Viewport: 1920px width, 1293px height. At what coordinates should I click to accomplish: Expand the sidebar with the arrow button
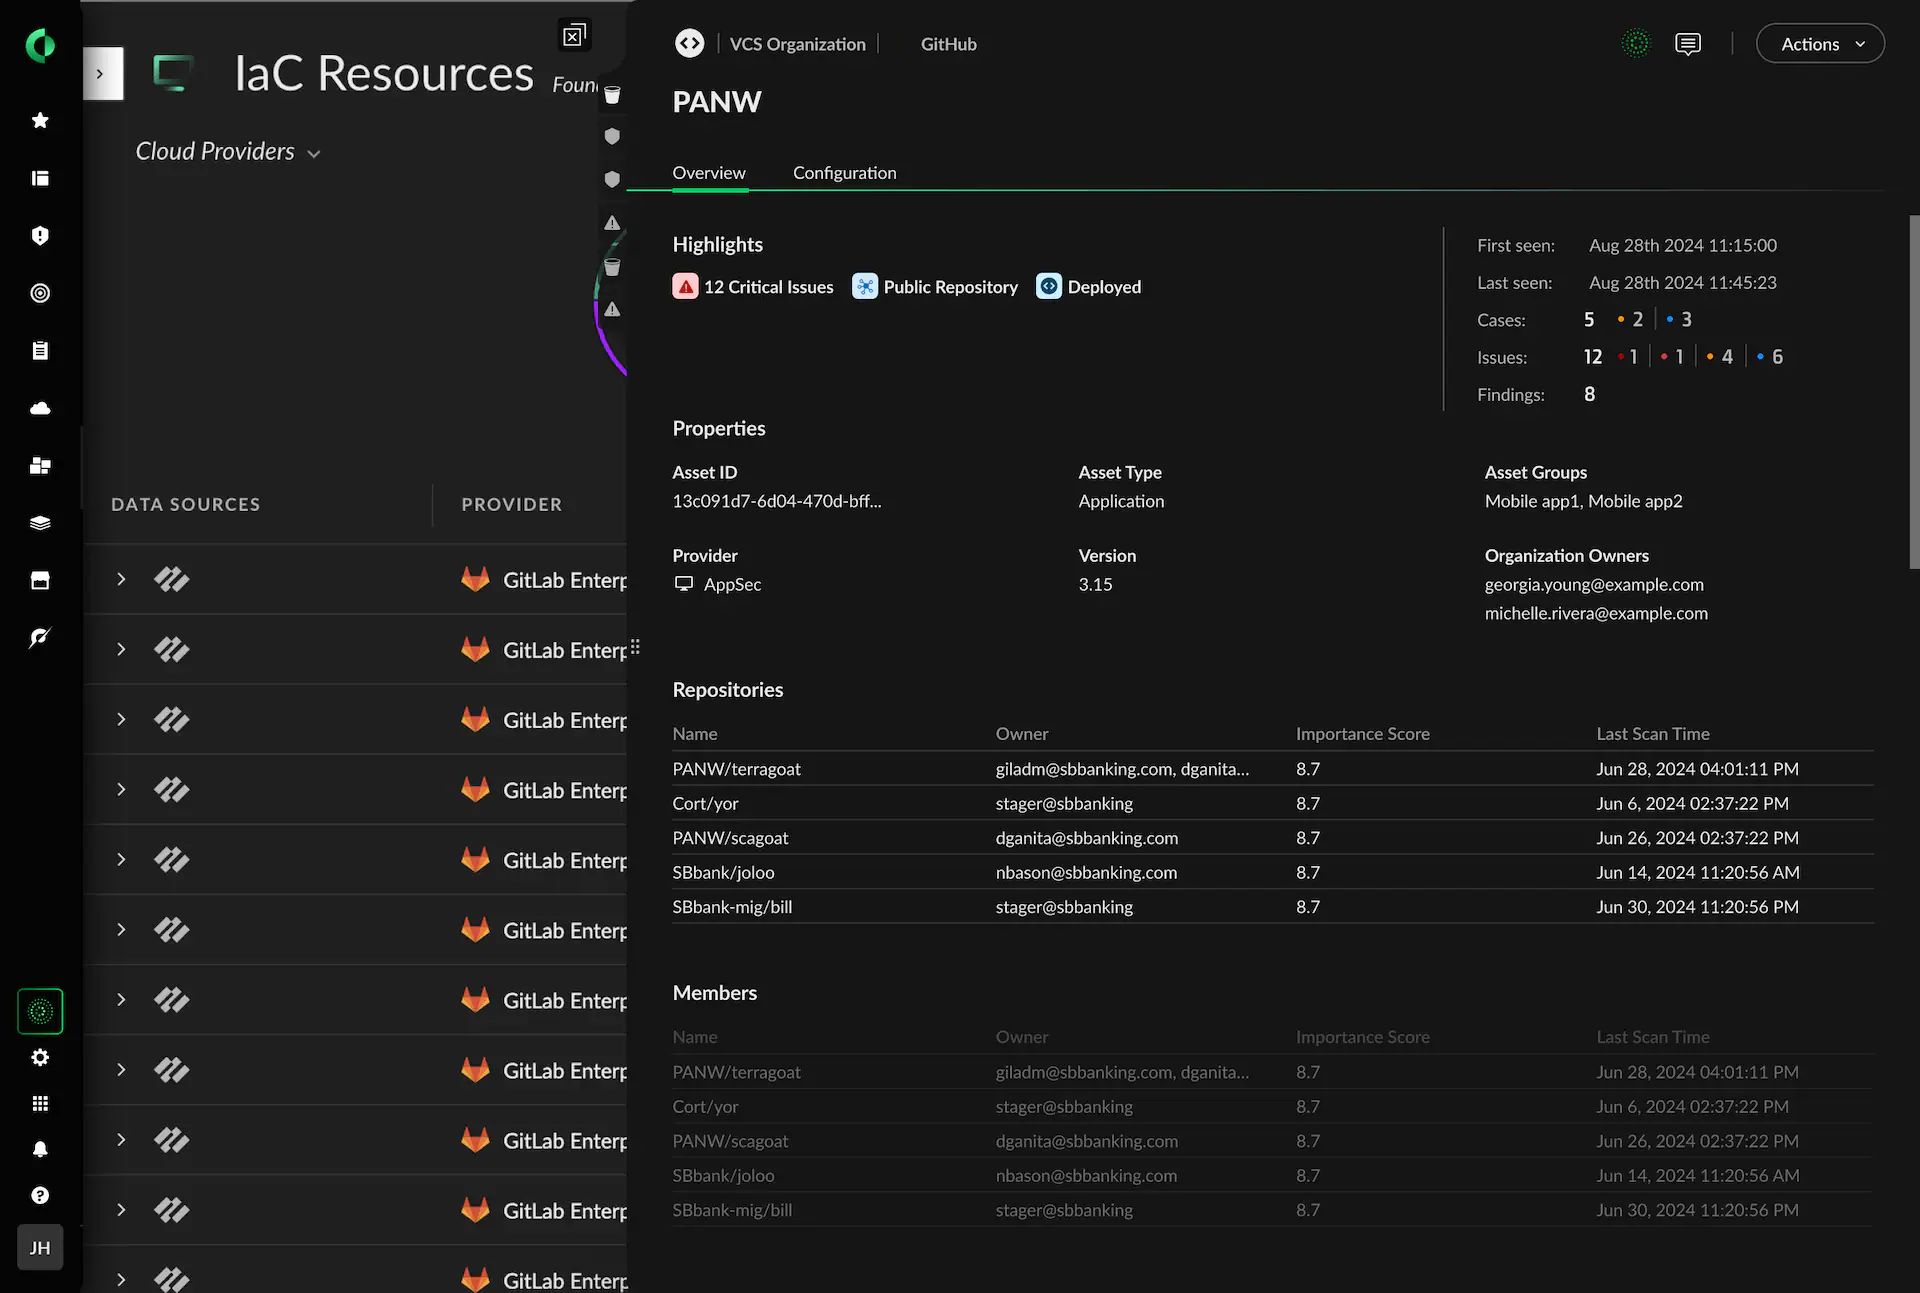(100, 74)
